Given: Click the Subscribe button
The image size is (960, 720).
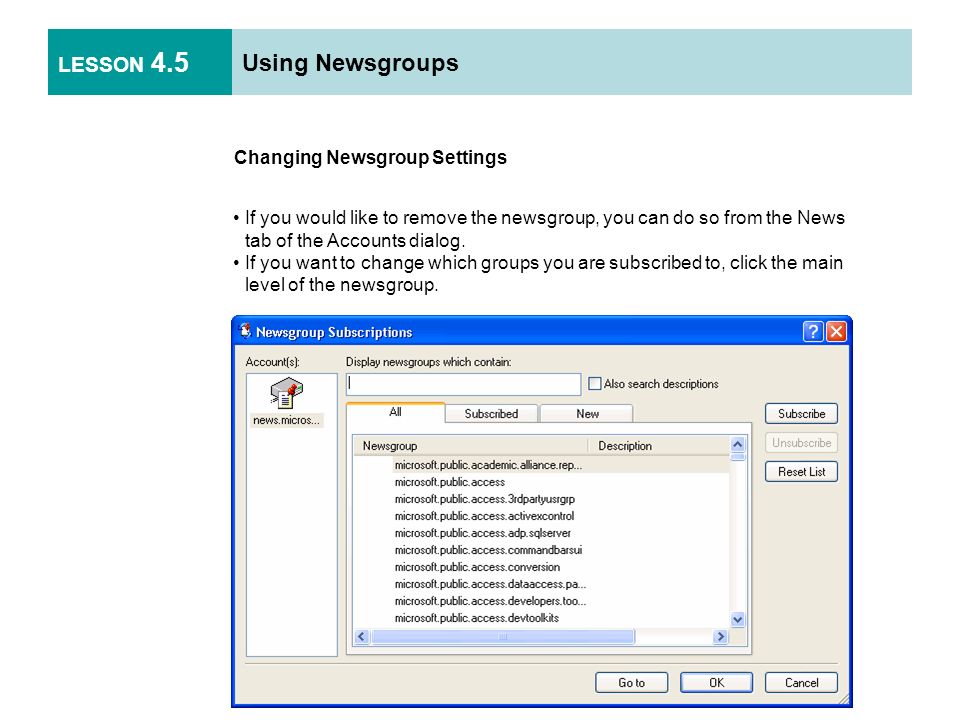Looking at the screenshot, I should pyautogui.click(x=801, y=414).
